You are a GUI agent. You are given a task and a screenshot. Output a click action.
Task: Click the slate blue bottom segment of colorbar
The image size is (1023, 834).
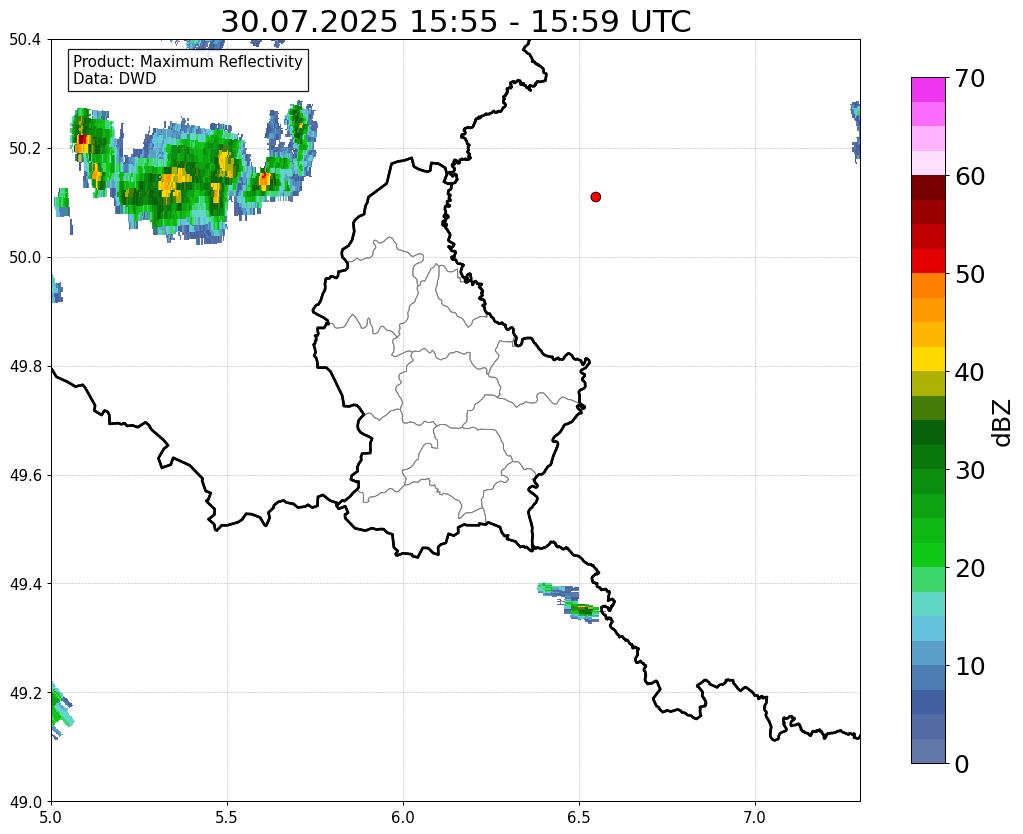tap(928, 751)
